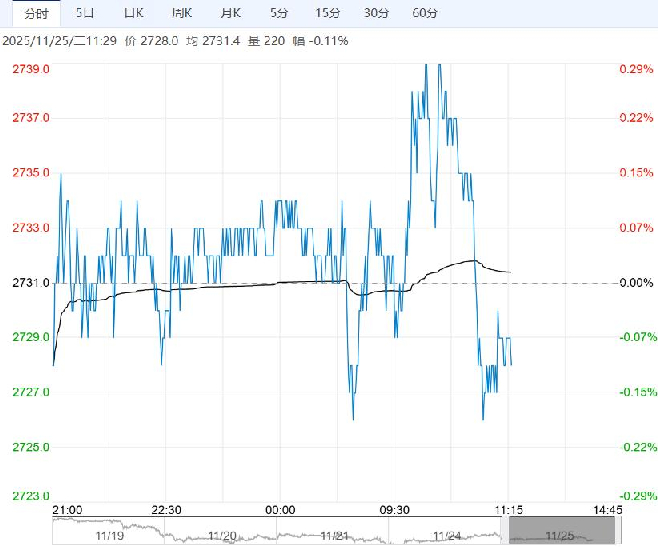Select the 5分 five-minute interval tab
The width and height of the screenshot is (658, 547).
278,13
